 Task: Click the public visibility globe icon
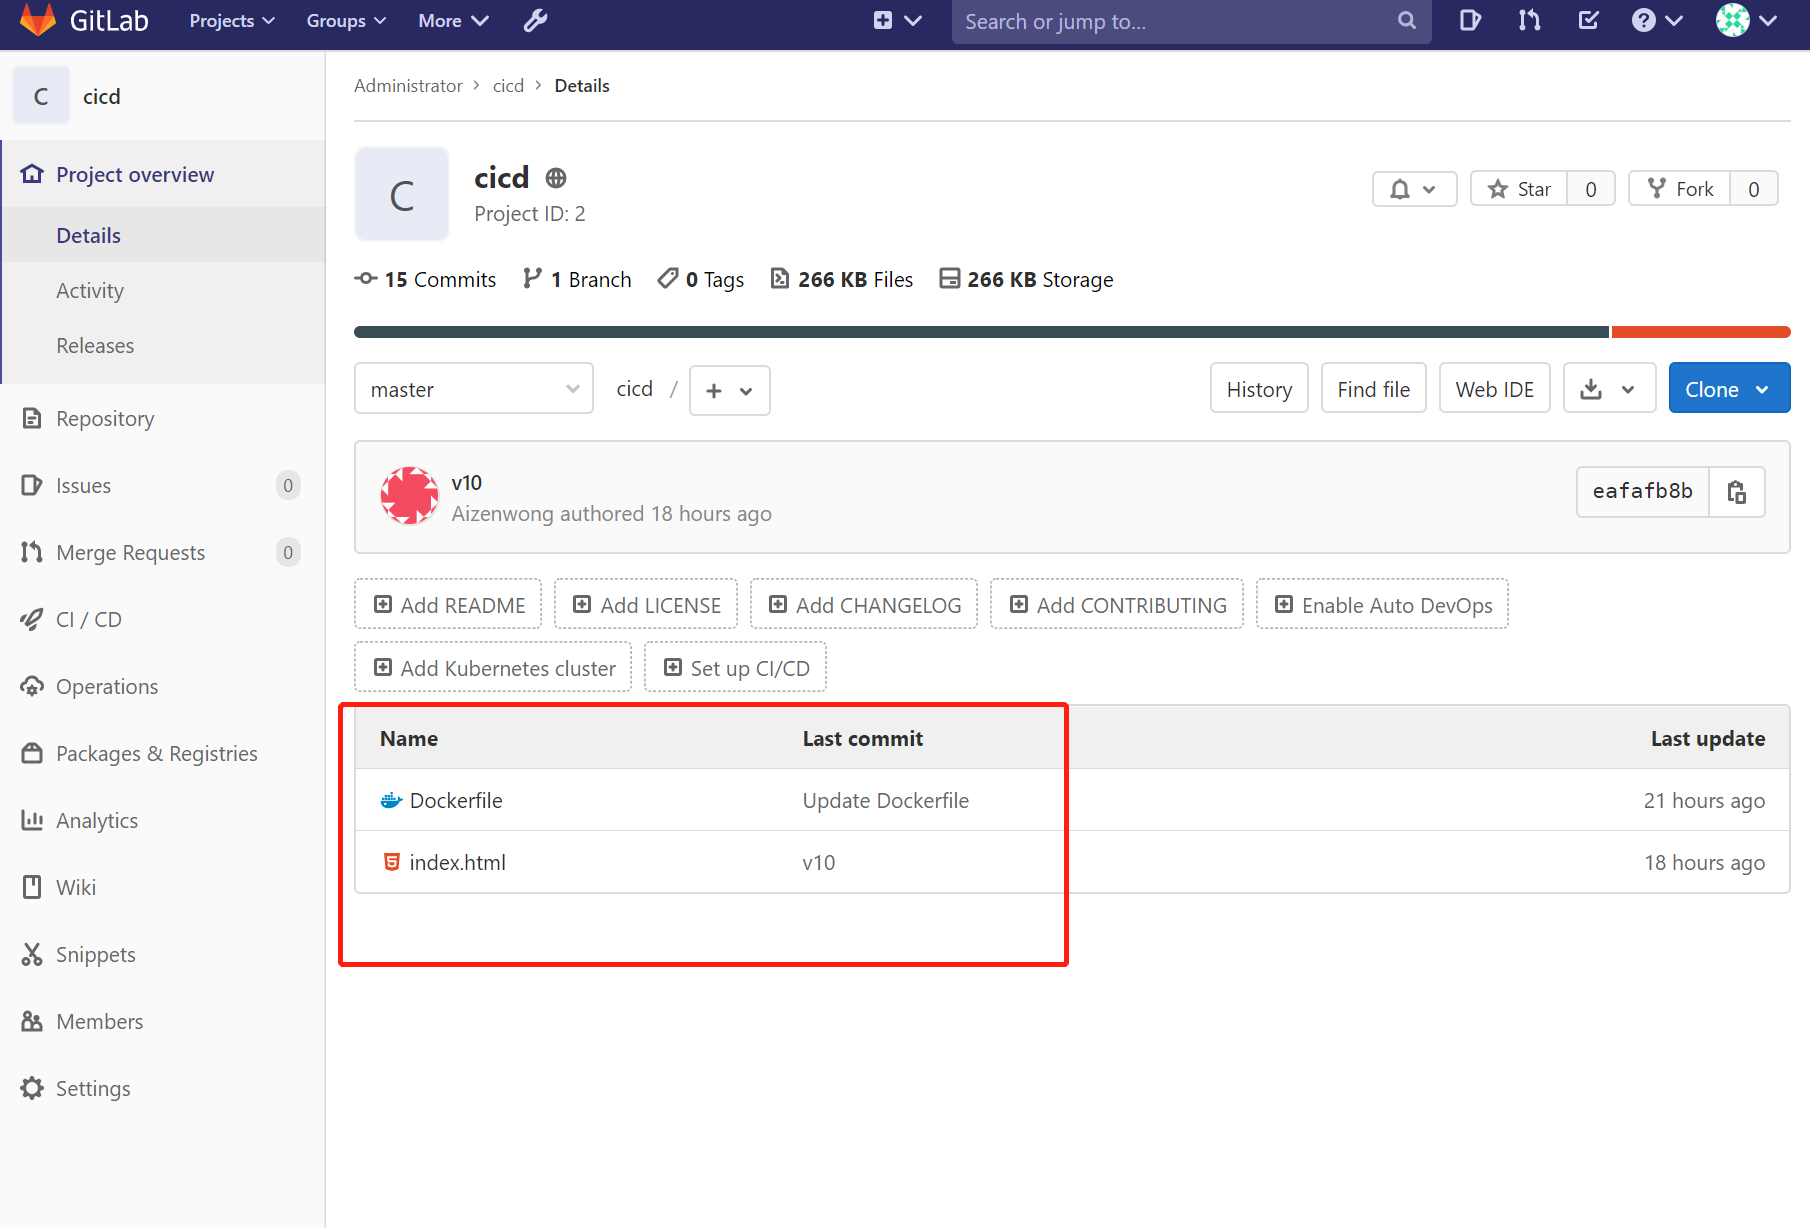(556, 178)
